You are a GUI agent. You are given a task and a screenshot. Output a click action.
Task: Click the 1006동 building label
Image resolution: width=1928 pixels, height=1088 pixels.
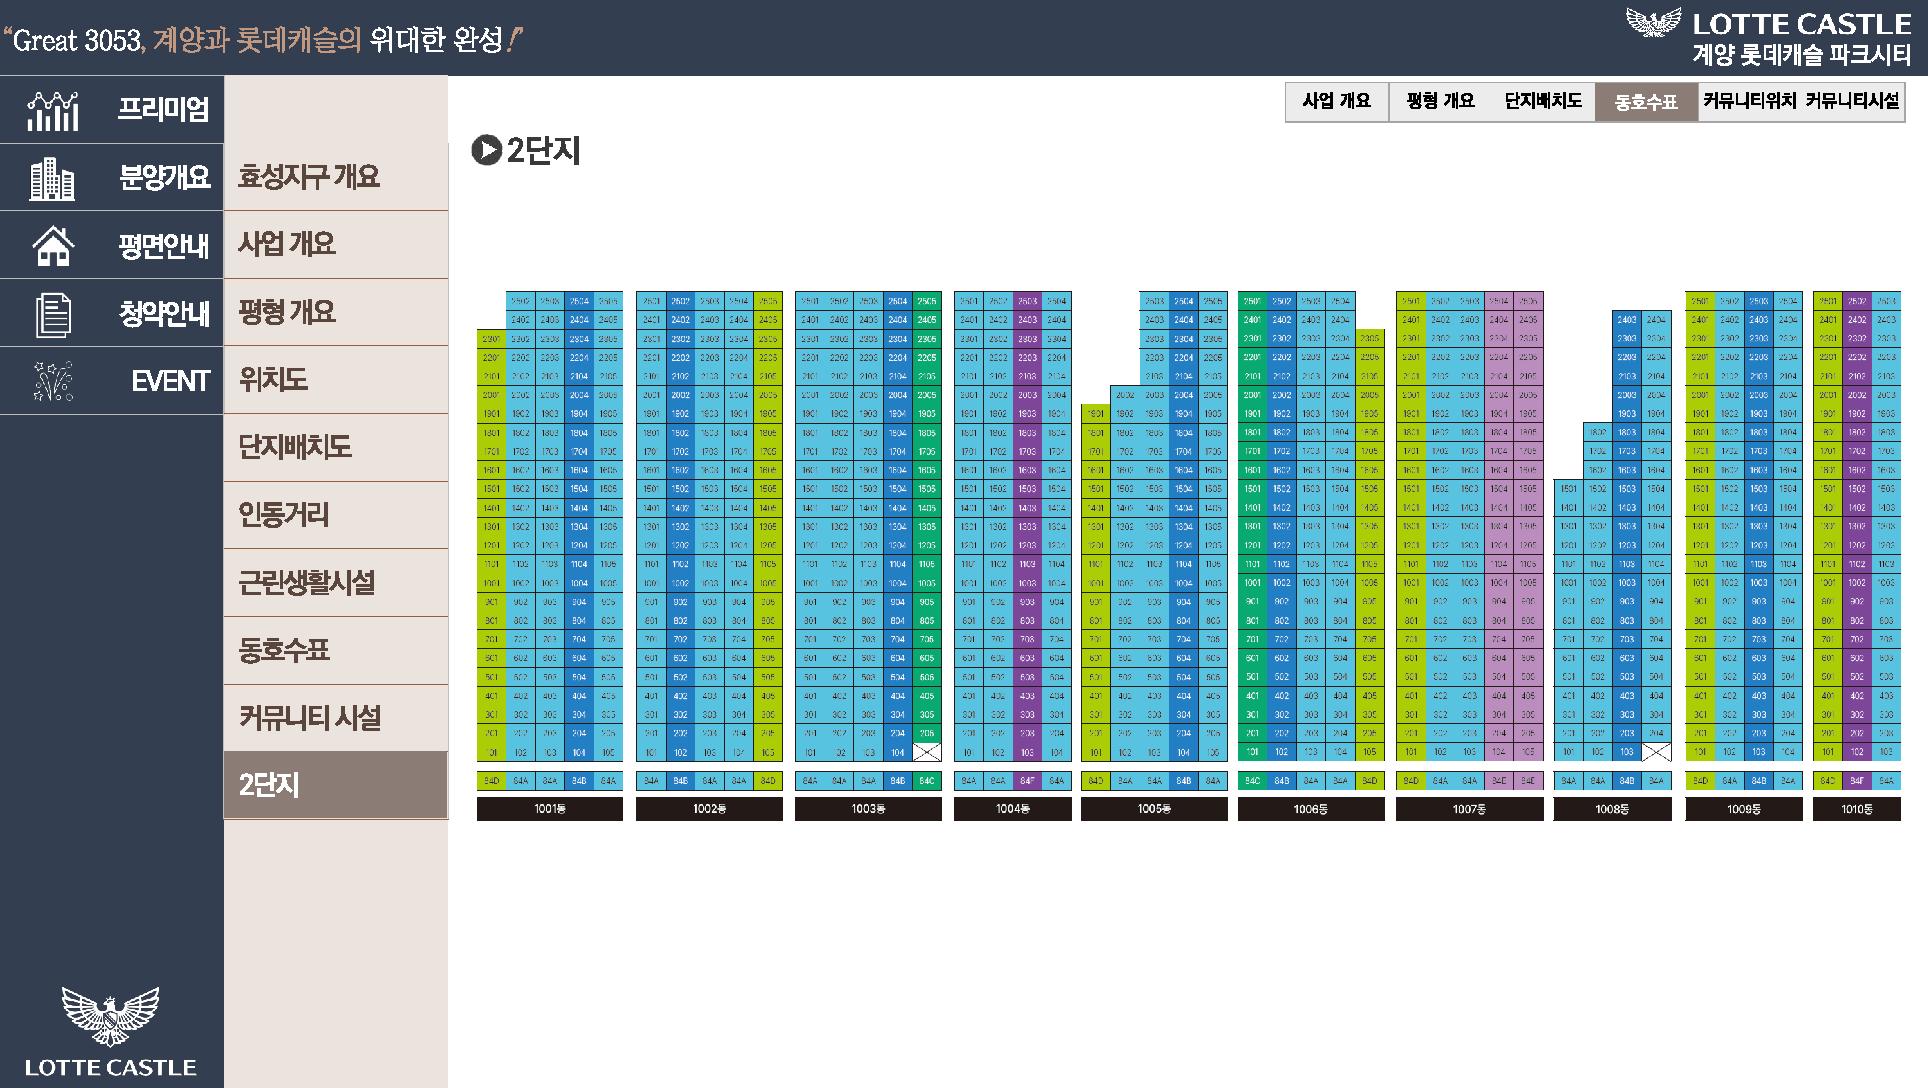(1311, 809)
